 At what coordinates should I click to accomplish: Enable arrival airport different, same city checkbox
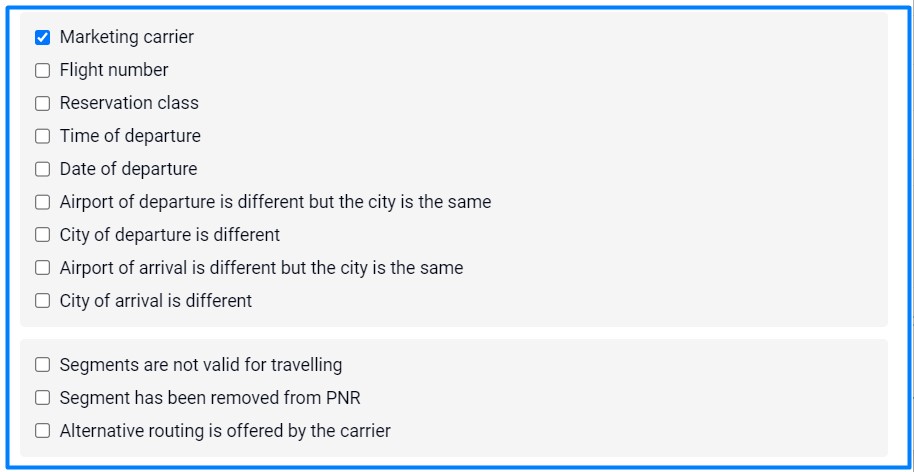(42, 268)
